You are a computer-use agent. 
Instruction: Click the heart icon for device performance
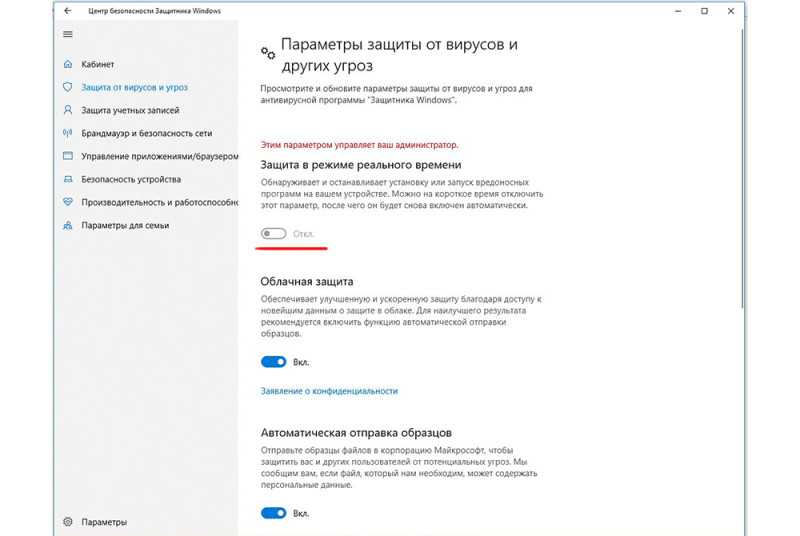[x=68, y=202]
